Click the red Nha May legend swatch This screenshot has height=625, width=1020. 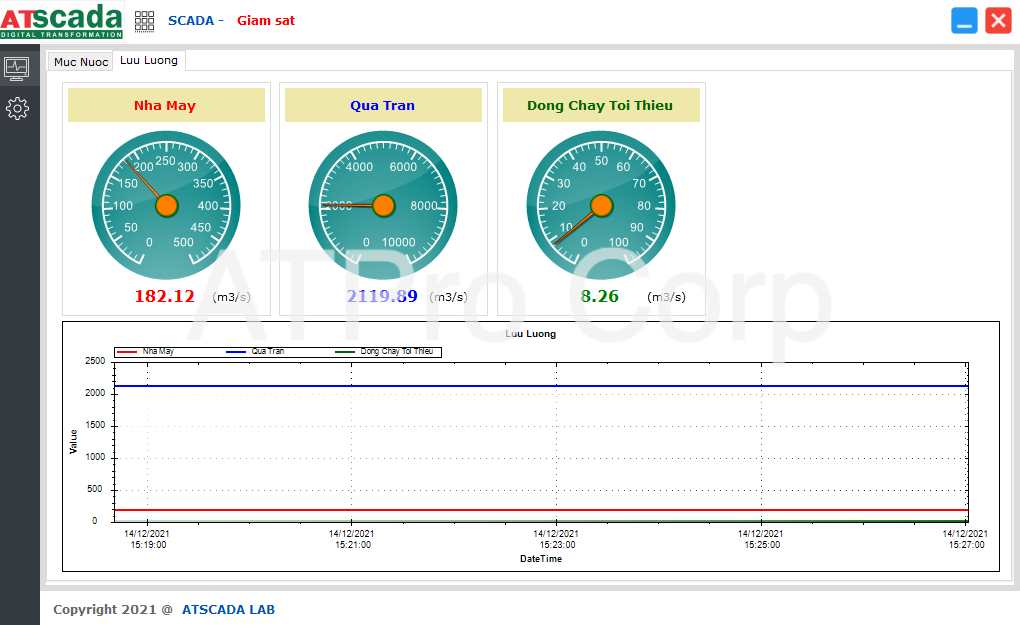(127, 352)
